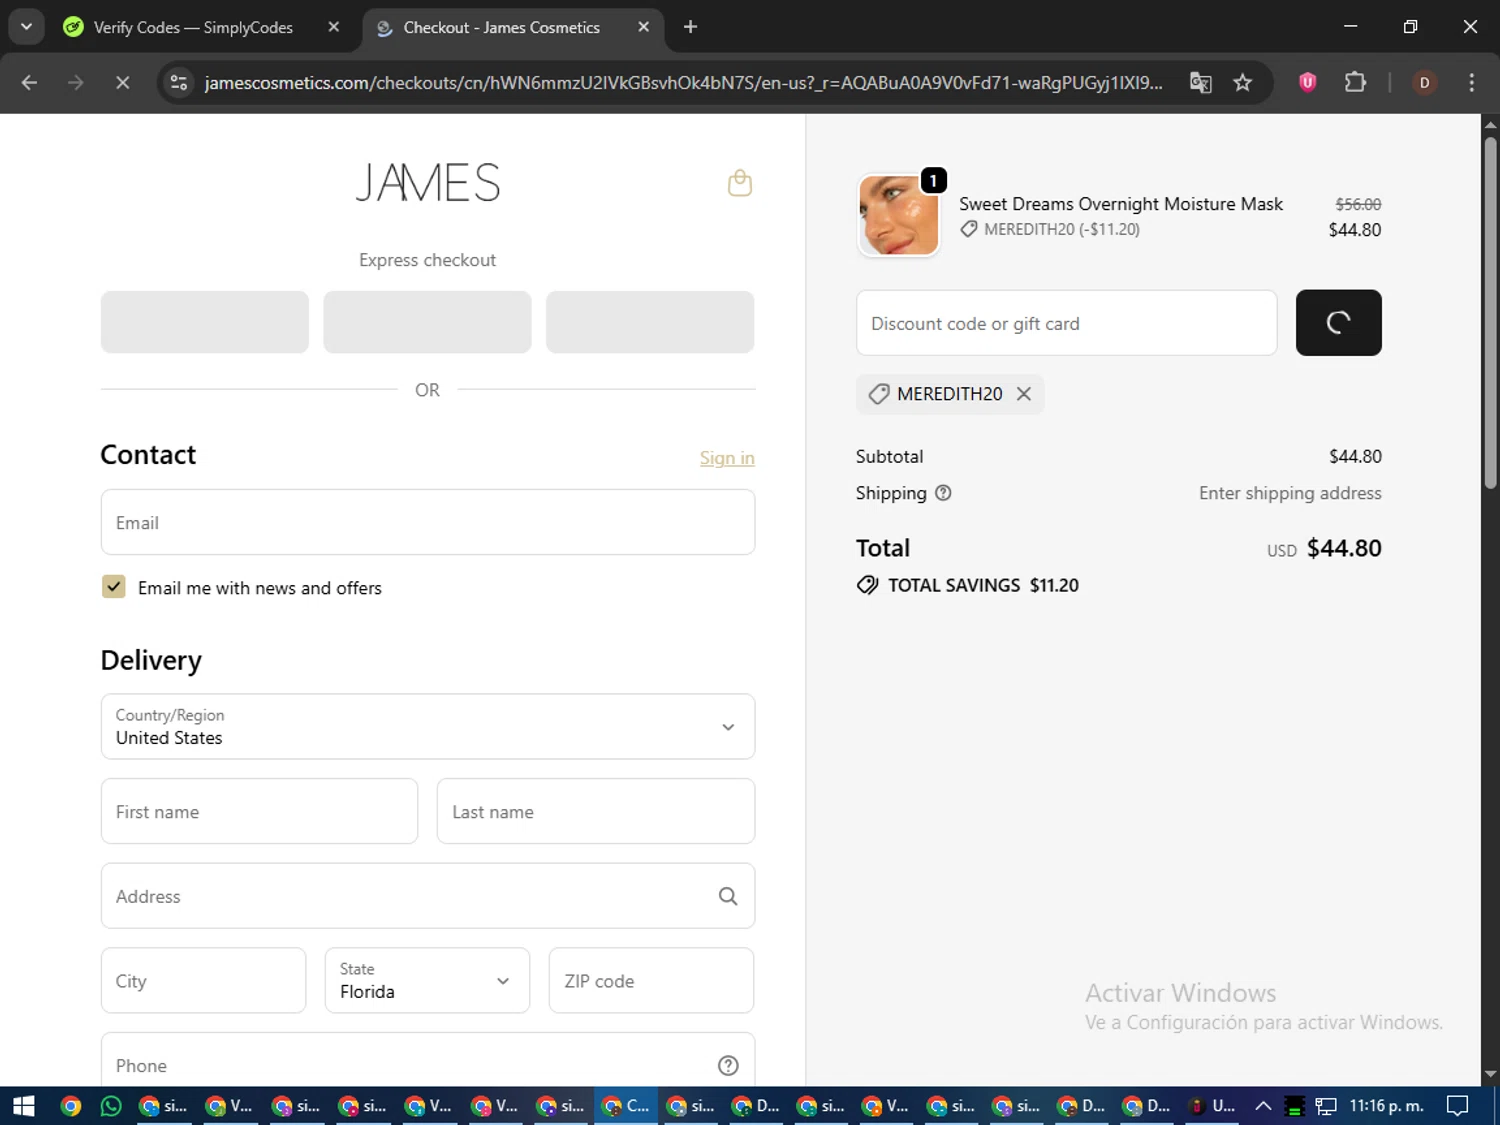Click the MEREDITH20 (-$11.20) line under product

point(1050,229)
